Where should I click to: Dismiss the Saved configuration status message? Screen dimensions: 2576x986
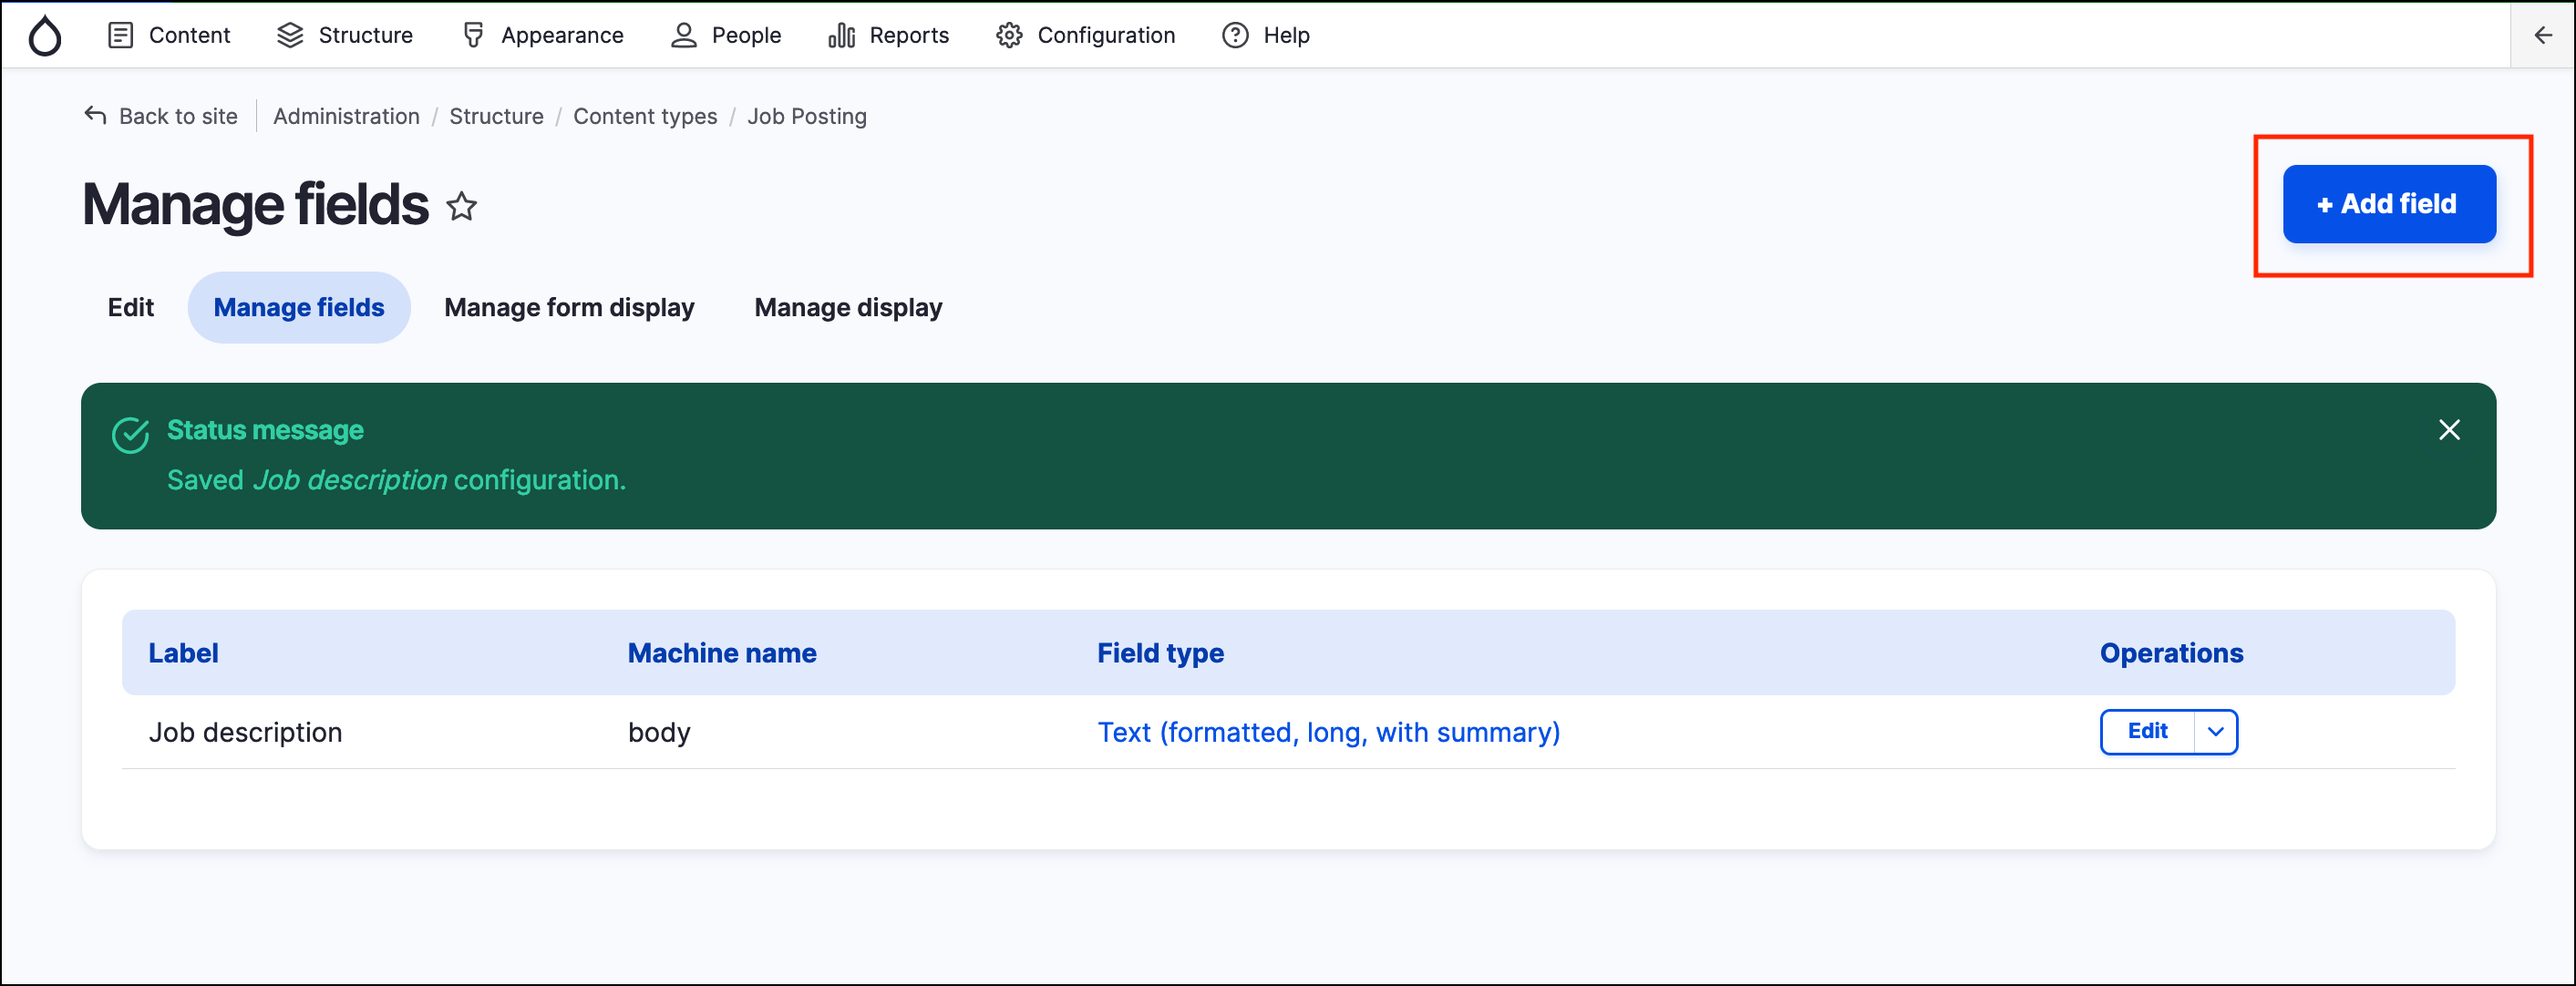[2449, 430]
